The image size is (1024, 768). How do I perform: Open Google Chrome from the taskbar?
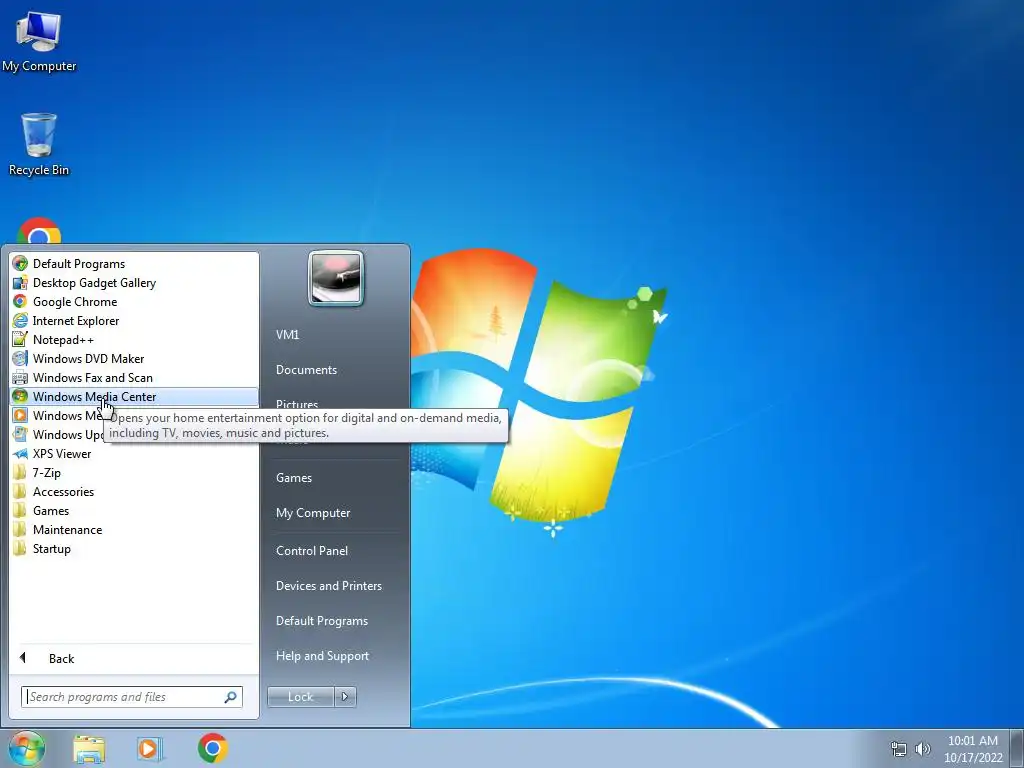(x=213, y=748)
